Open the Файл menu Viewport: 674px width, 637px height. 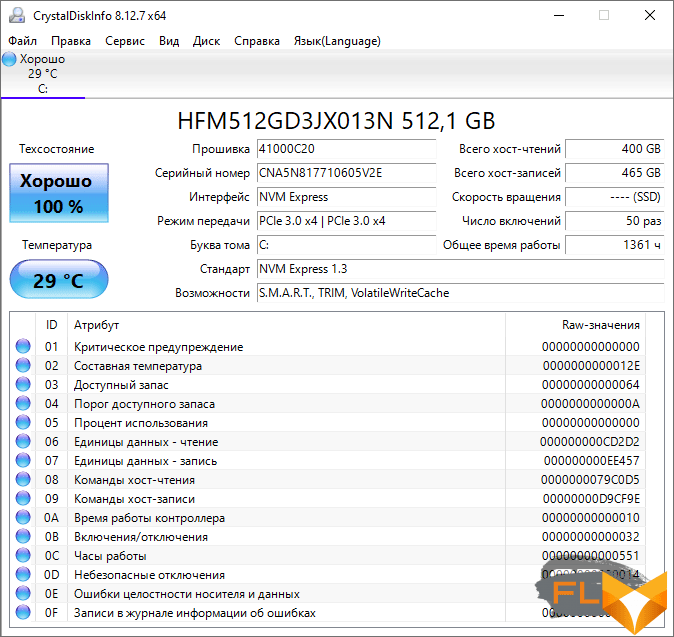[22, 41]
